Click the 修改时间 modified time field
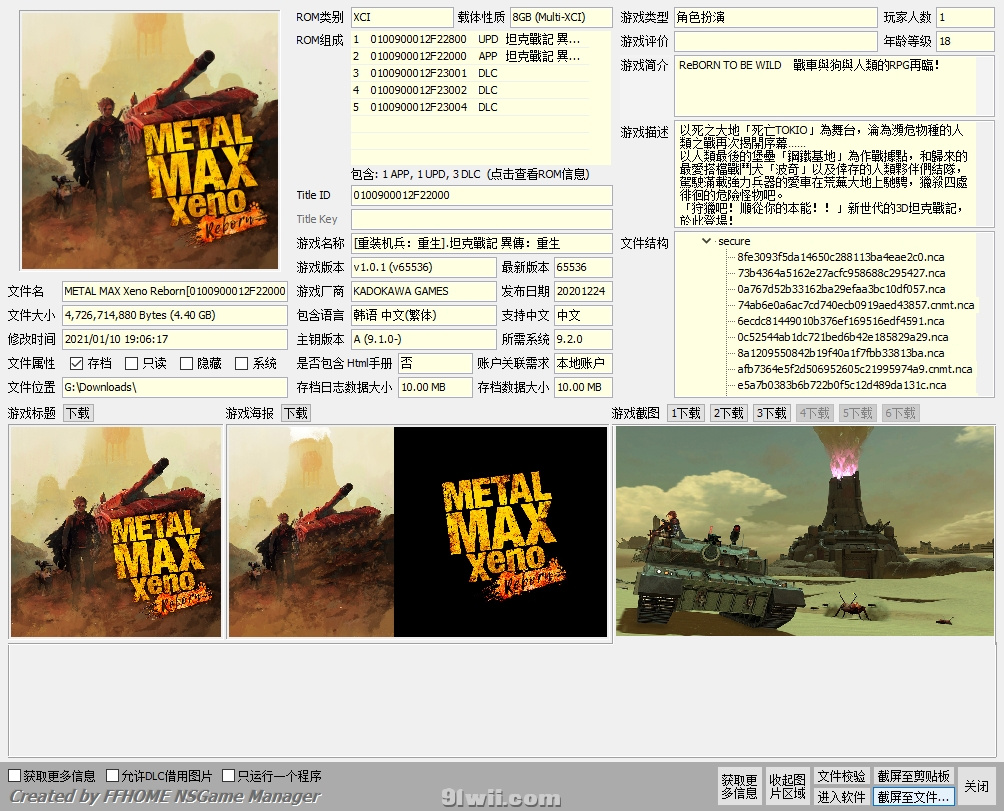Screen dimensions: 1004x811 [x=174, y=339]
